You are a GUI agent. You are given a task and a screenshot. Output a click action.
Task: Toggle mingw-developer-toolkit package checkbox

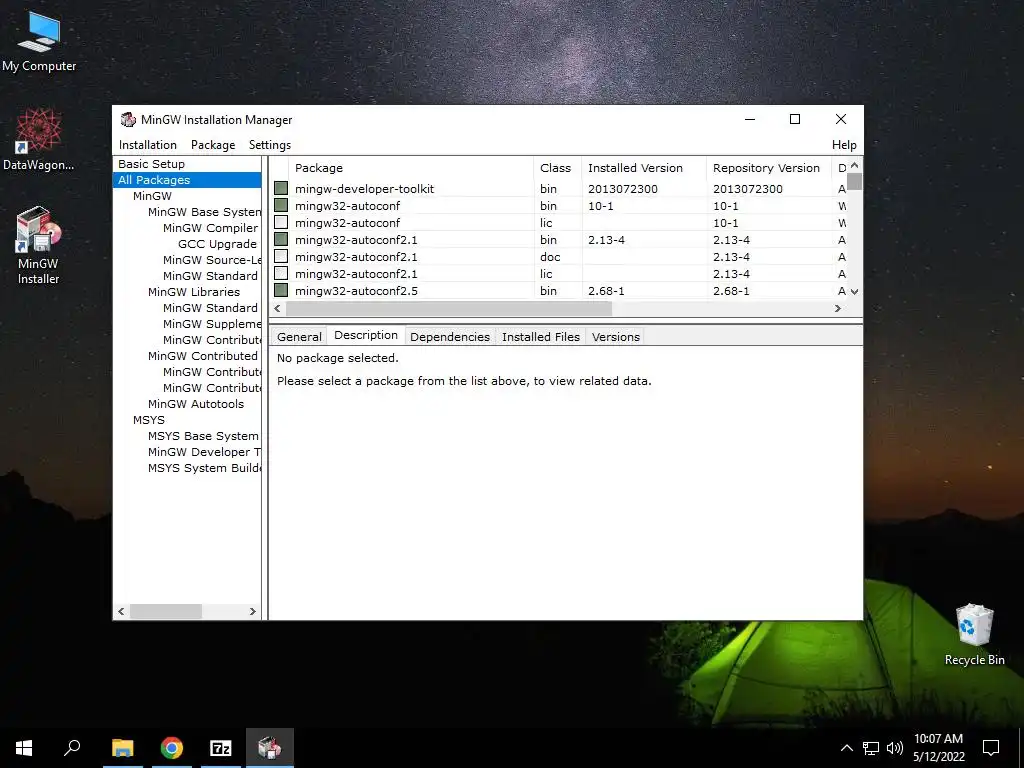point(281,188)
